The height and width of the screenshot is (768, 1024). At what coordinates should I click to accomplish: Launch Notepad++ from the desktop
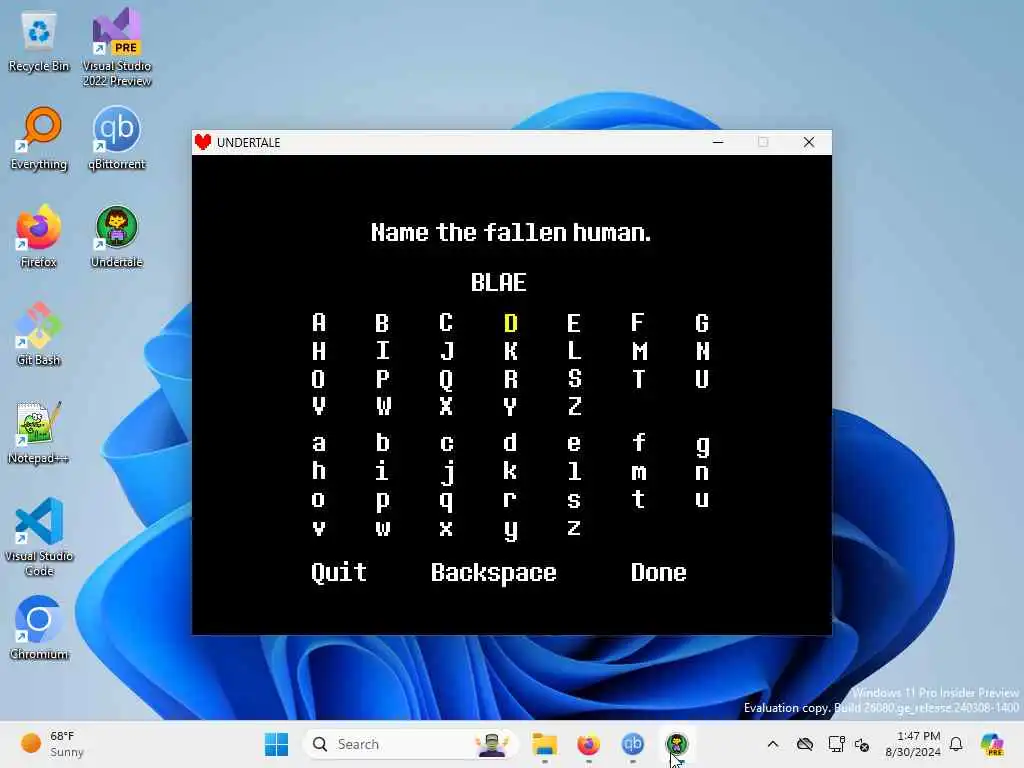point(39,432)
